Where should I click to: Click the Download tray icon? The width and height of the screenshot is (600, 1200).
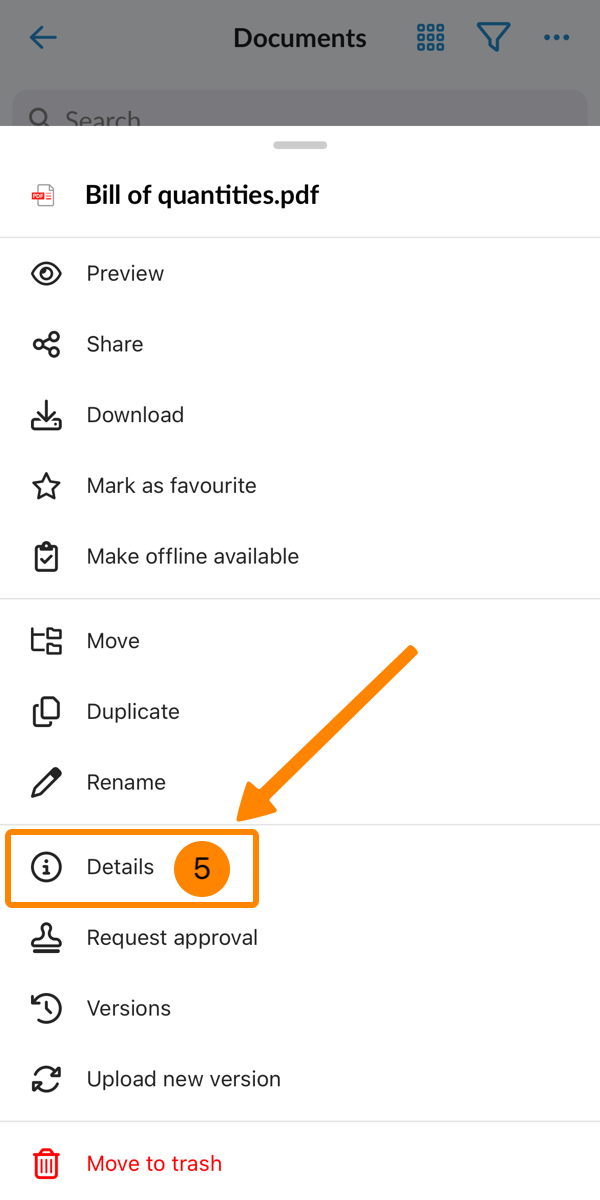[x=46, y=415]
